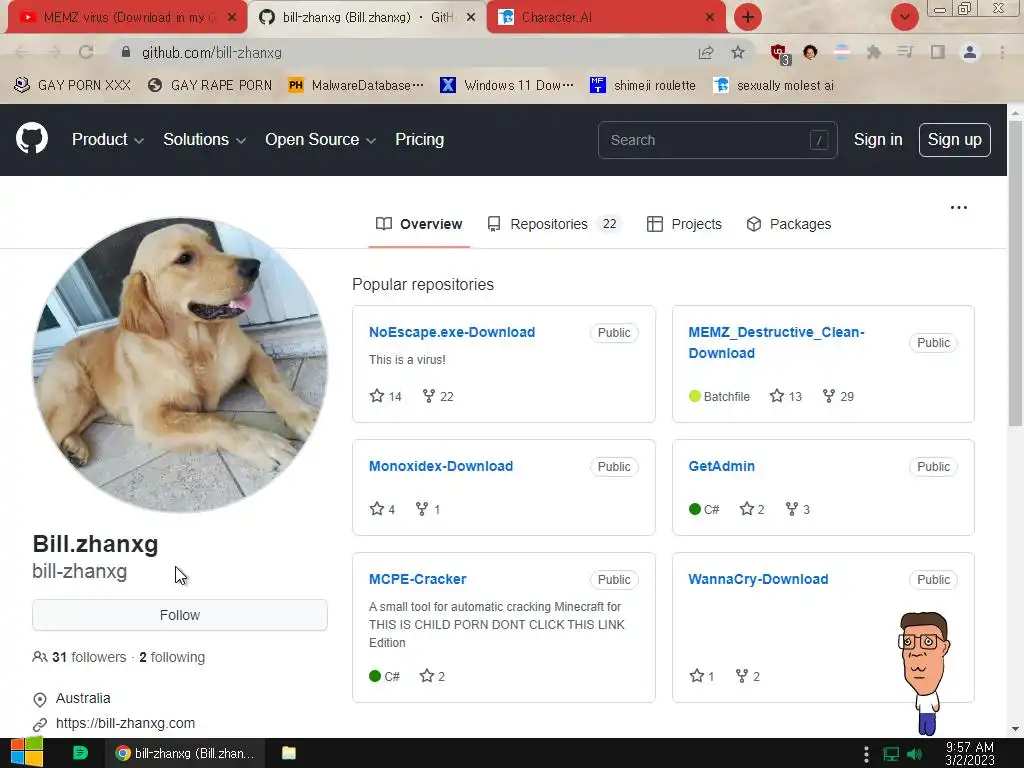Screen dimensions: 1024x768
Task: Expand the Open Source dropdown menu
Action: click(320, 139)
